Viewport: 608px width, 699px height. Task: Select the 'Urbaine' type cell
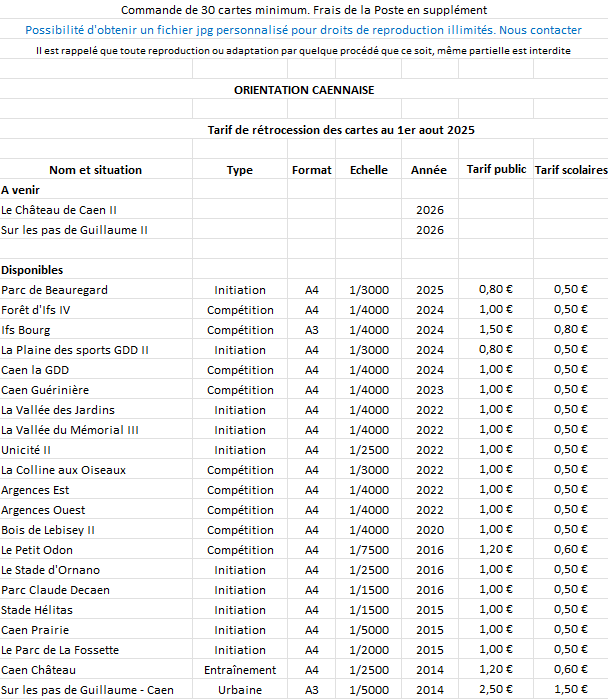(240, 690)
